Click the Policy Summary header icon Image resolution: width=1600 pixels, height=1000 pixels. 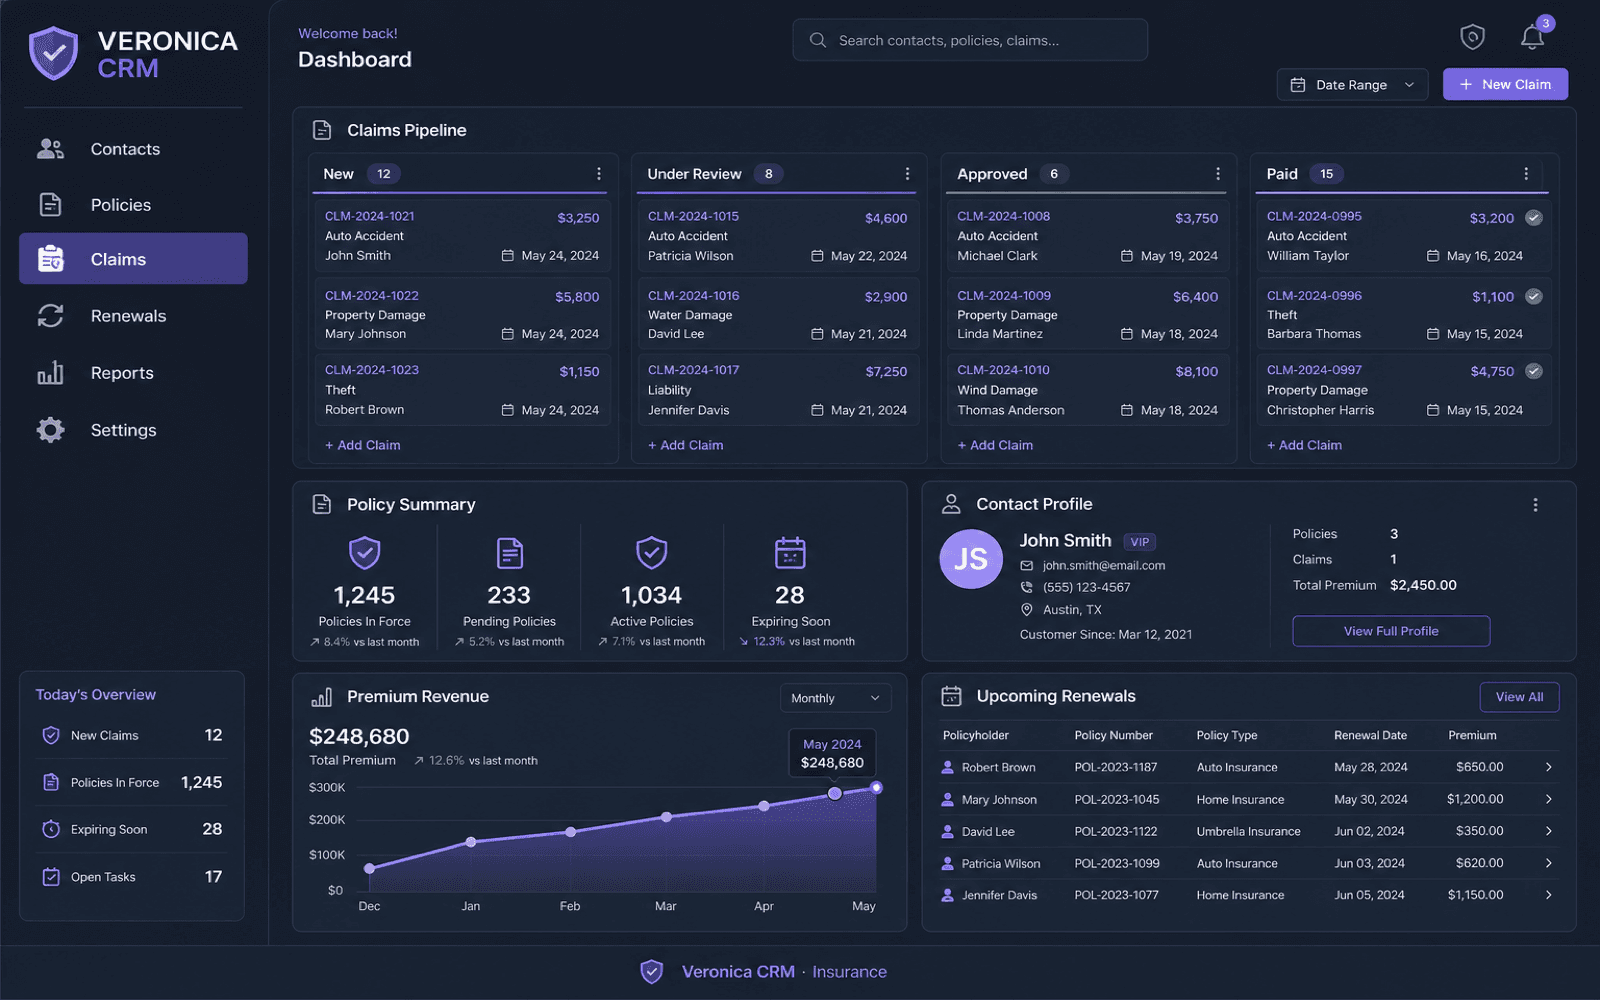(322, 504)
